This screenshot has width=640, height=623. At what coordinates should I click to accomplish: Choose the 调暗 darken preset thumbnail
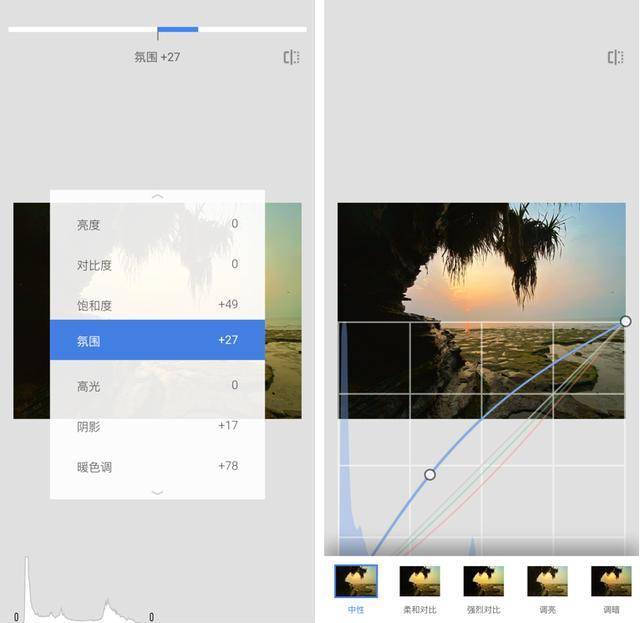(611, 581)
